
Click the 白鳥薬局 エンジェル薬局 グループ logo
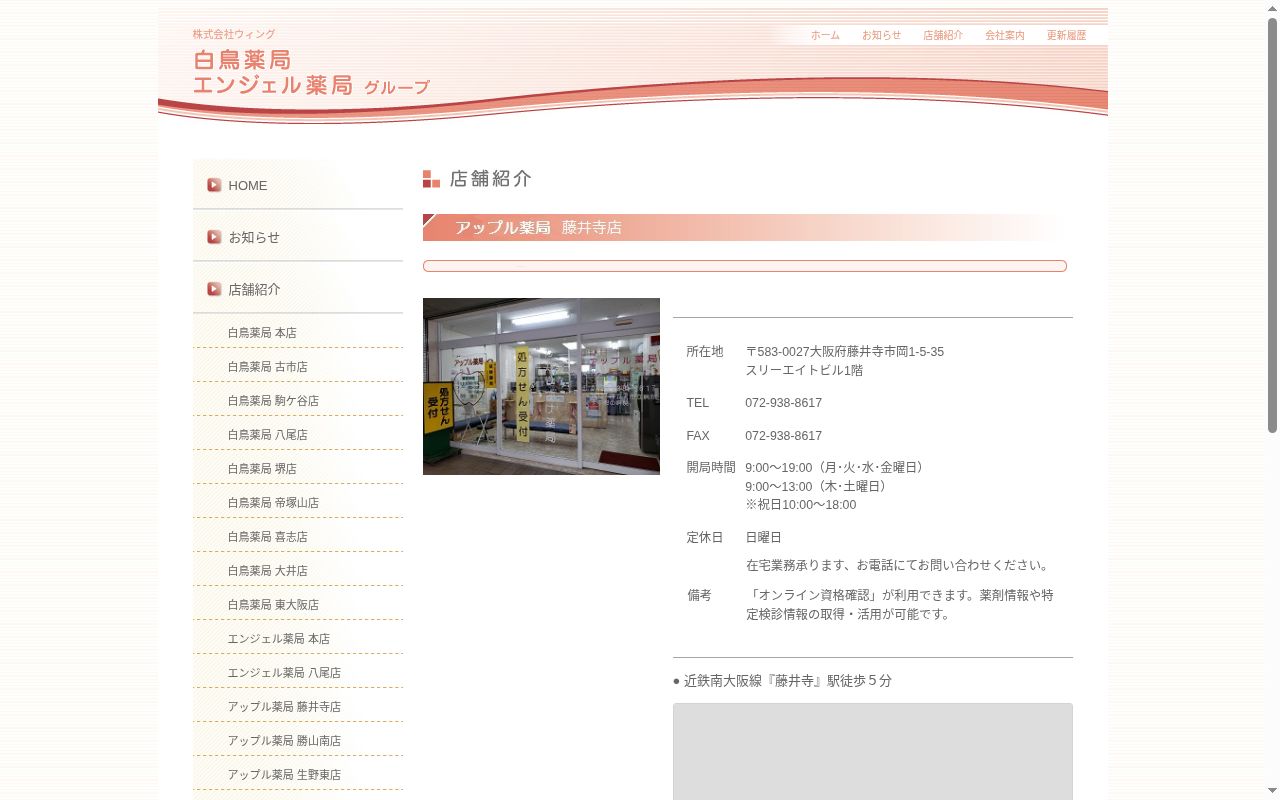click(x=311, y=72)
